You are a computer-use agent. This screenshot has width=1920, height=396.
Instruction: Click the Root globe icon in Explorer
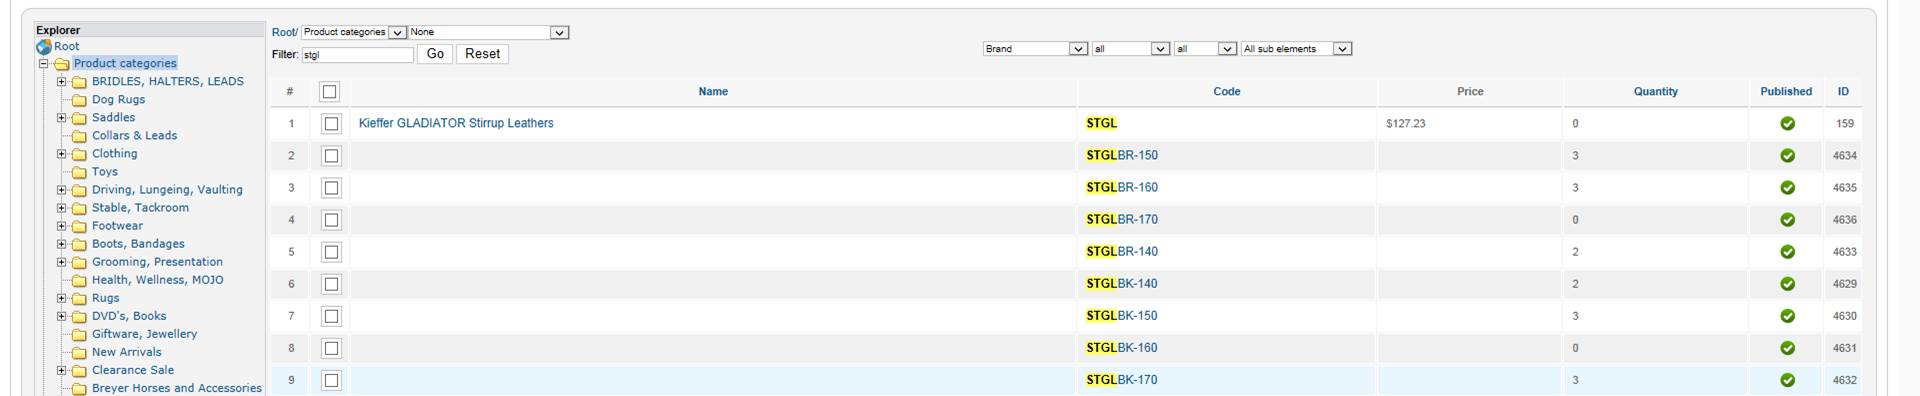point(44,47)
